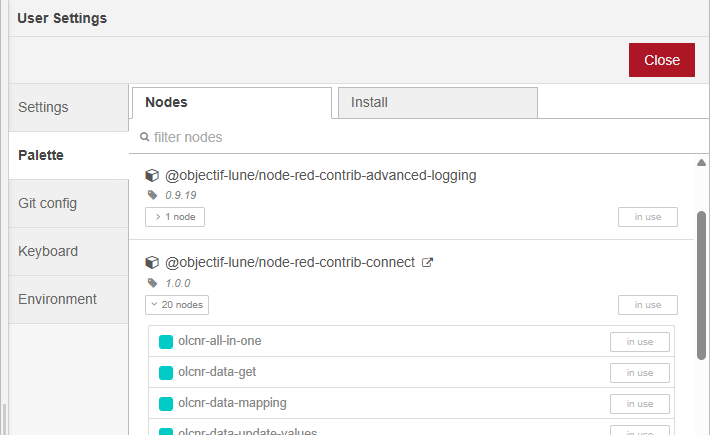
Task: Click the teal olcnr-data-get node icon
Action: point(166,373)
